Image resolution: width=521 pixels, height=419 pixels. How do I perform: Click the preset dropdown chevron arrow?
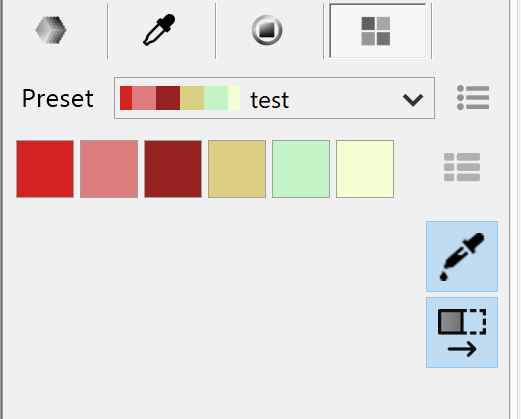pyautogui.click(x=413, y=100)
